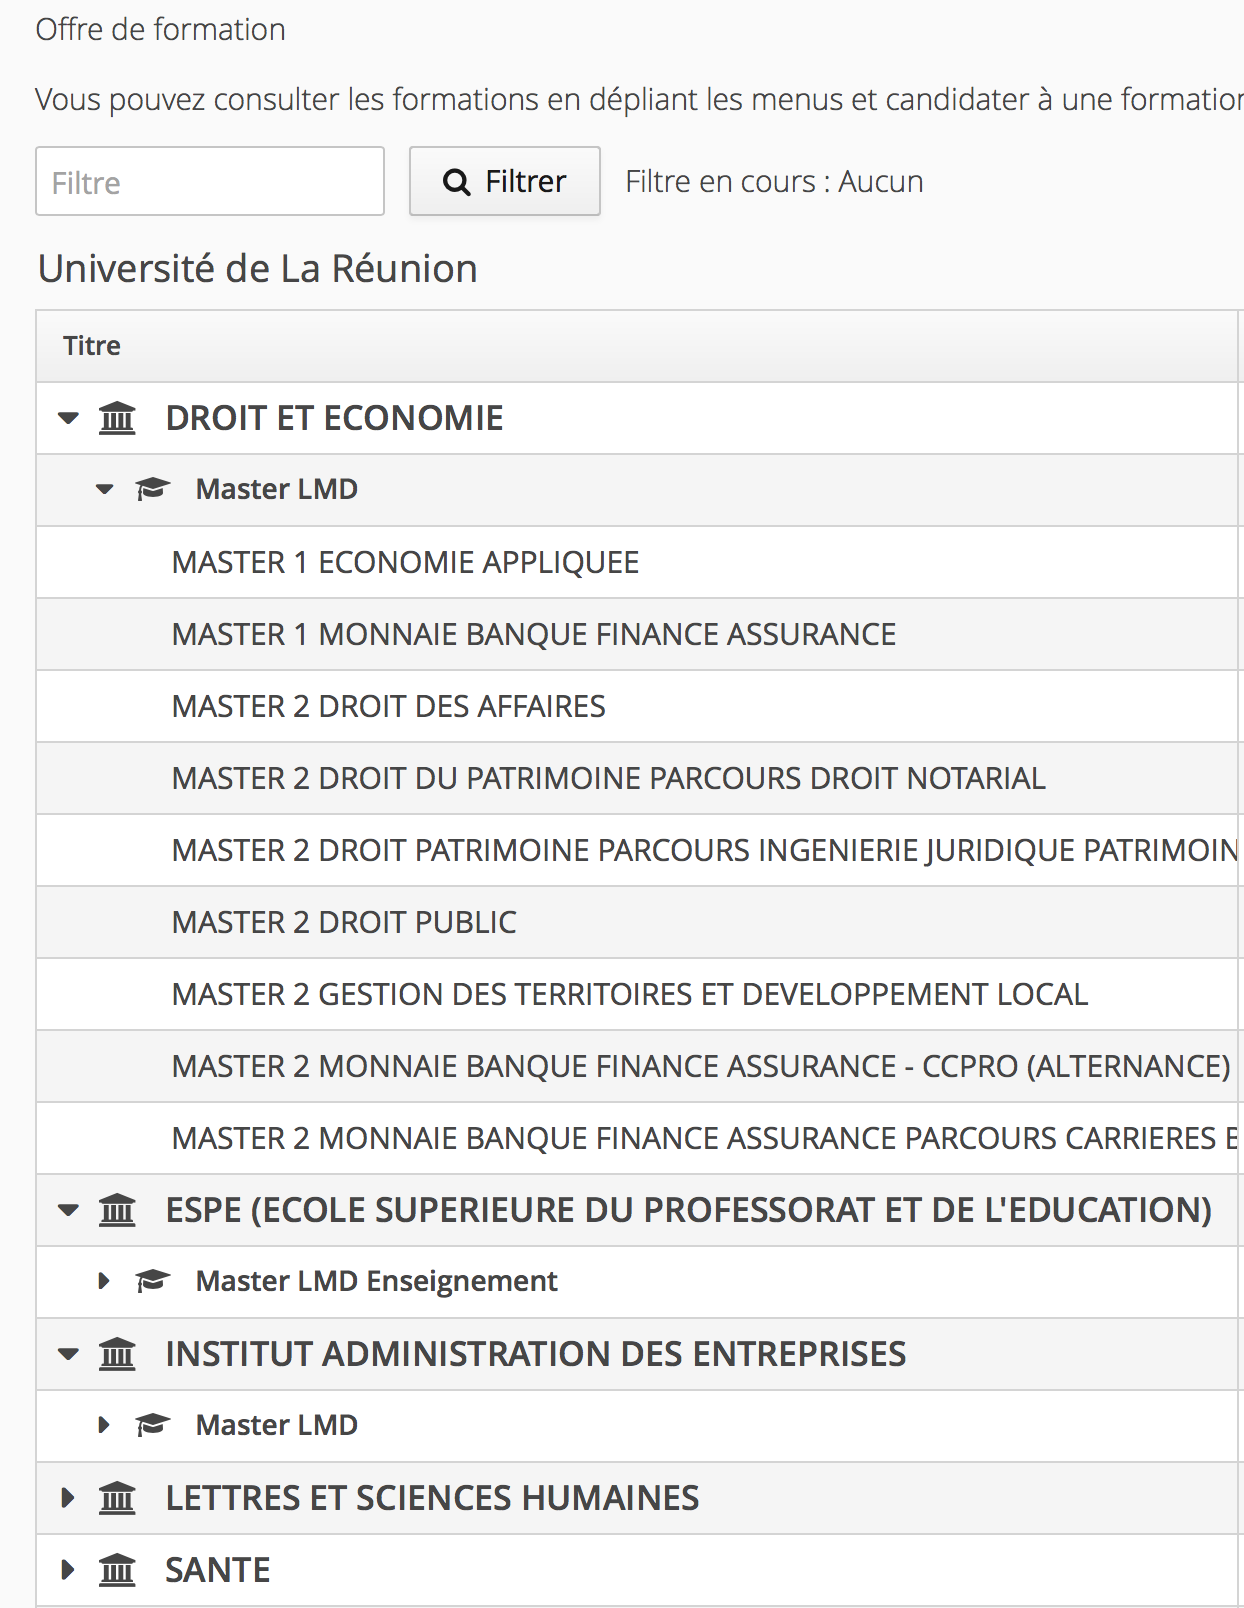
Task: Click the institution icon beside DROIT ET ECONOMIE
Action: pos(117,418)
